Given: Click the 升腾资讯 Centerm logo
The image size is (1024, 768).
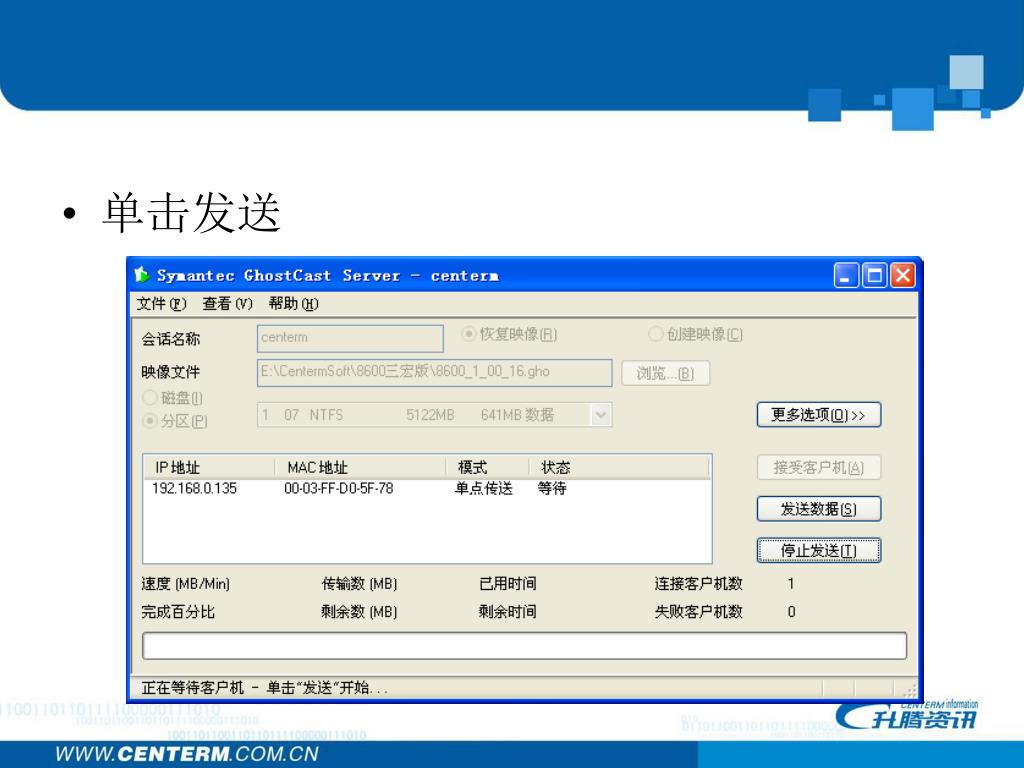Looking at the screenshot, I should [x=908, y=715].
